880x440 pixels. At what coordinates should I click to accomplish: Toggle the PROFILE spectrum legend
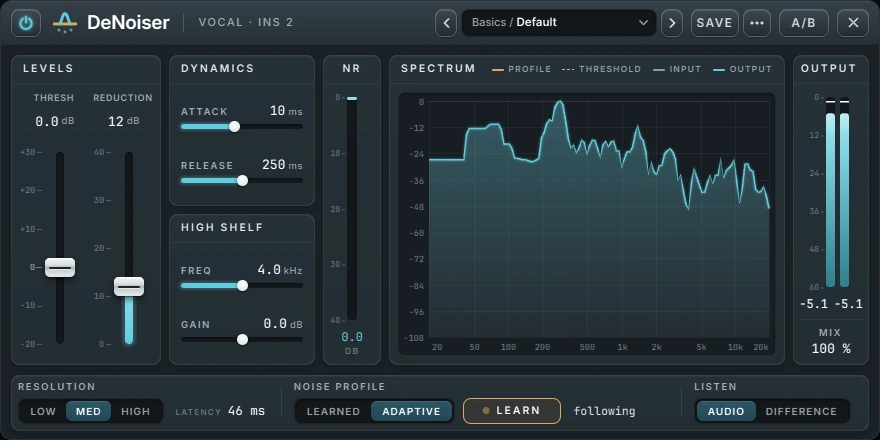pos(521,69)
